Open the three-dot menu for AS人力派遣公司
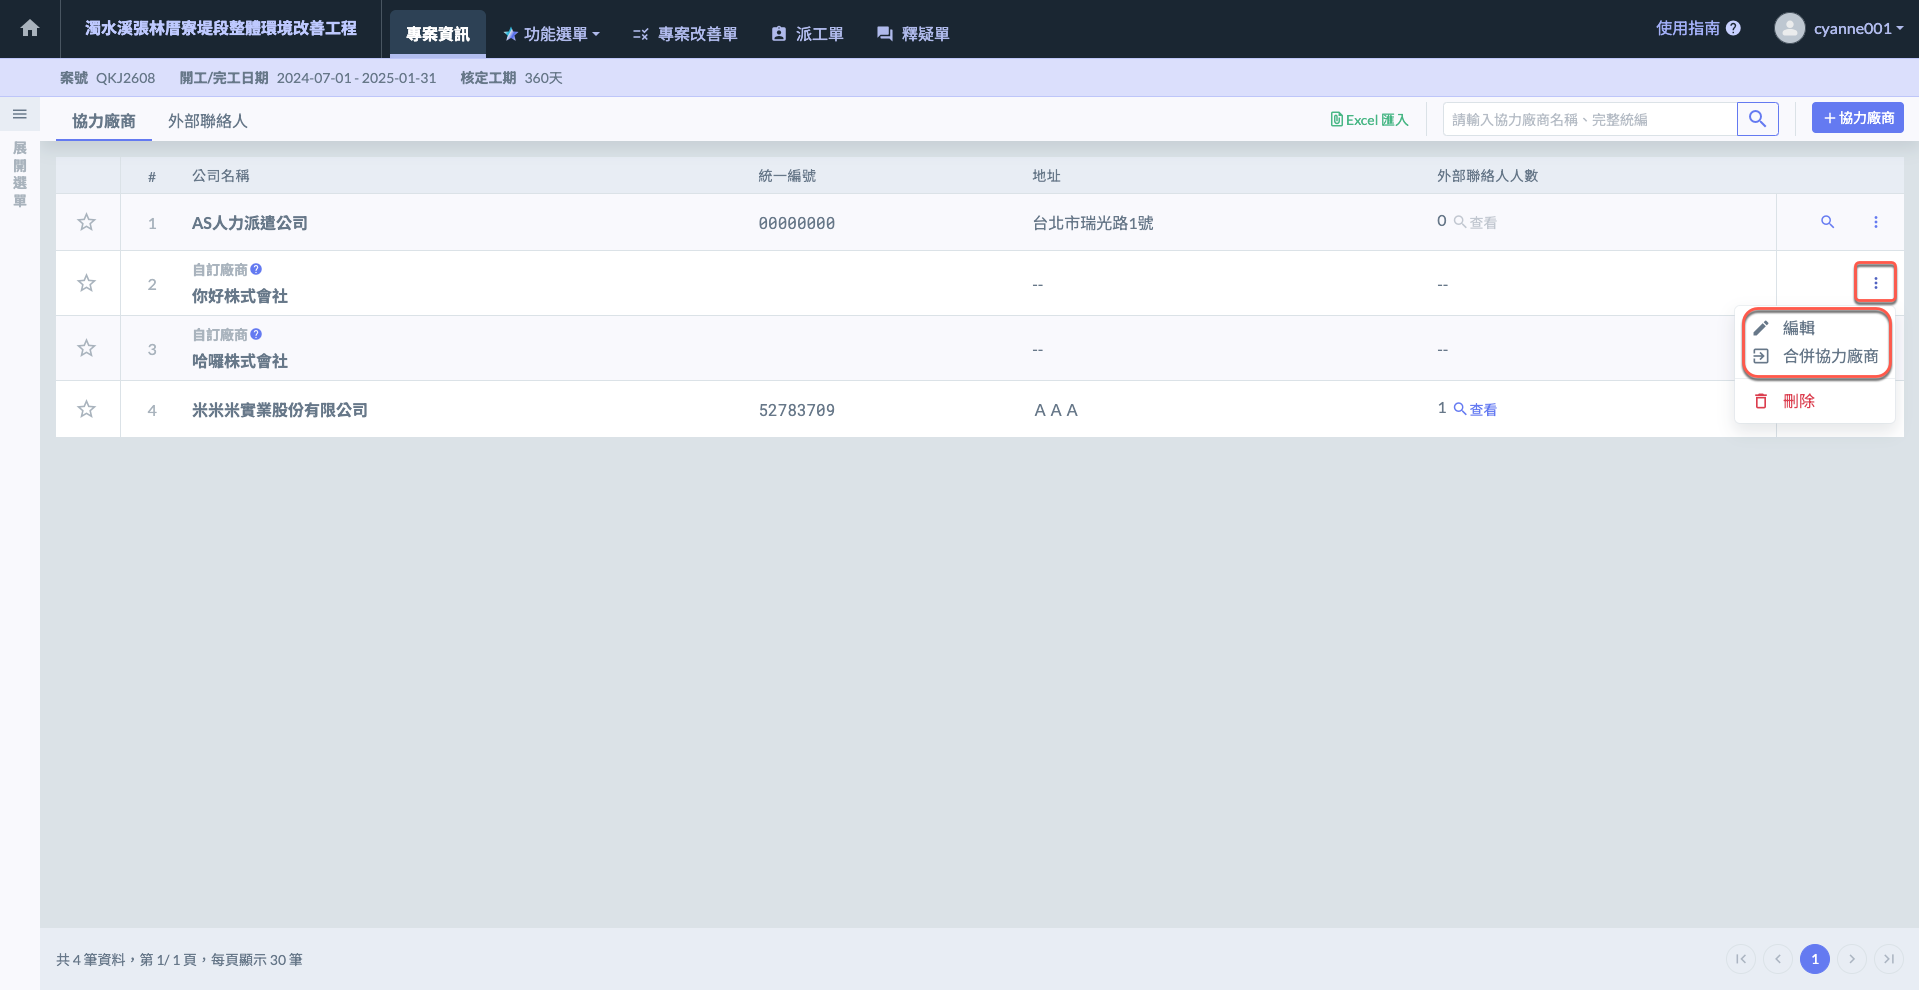Viewport: 1919px width, 990px height. click(1875, 222)
